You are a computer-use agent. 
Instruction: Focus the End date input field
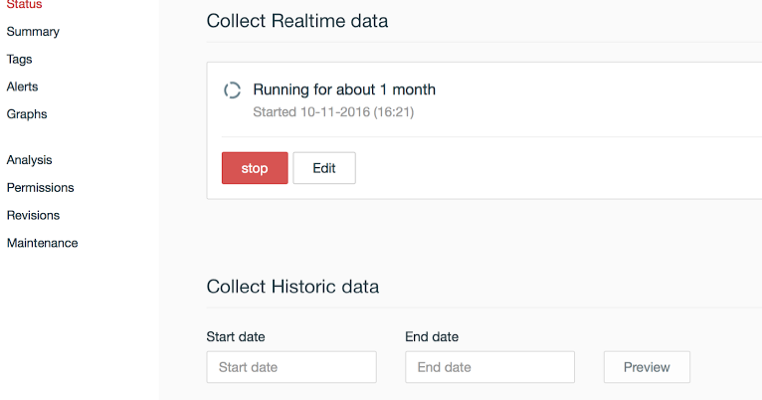[x=489, y=367]
